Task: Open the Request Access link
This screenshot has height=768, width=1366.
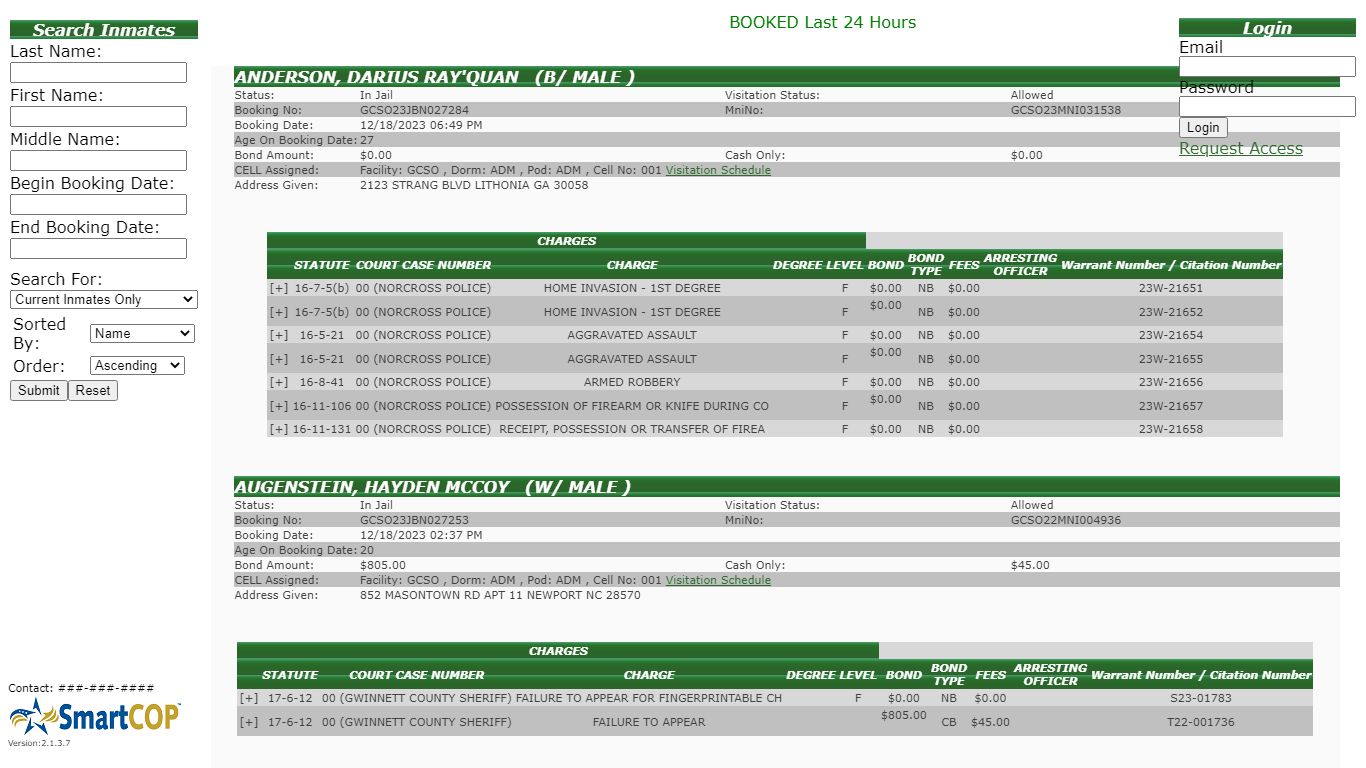Action: (1241, 148)
